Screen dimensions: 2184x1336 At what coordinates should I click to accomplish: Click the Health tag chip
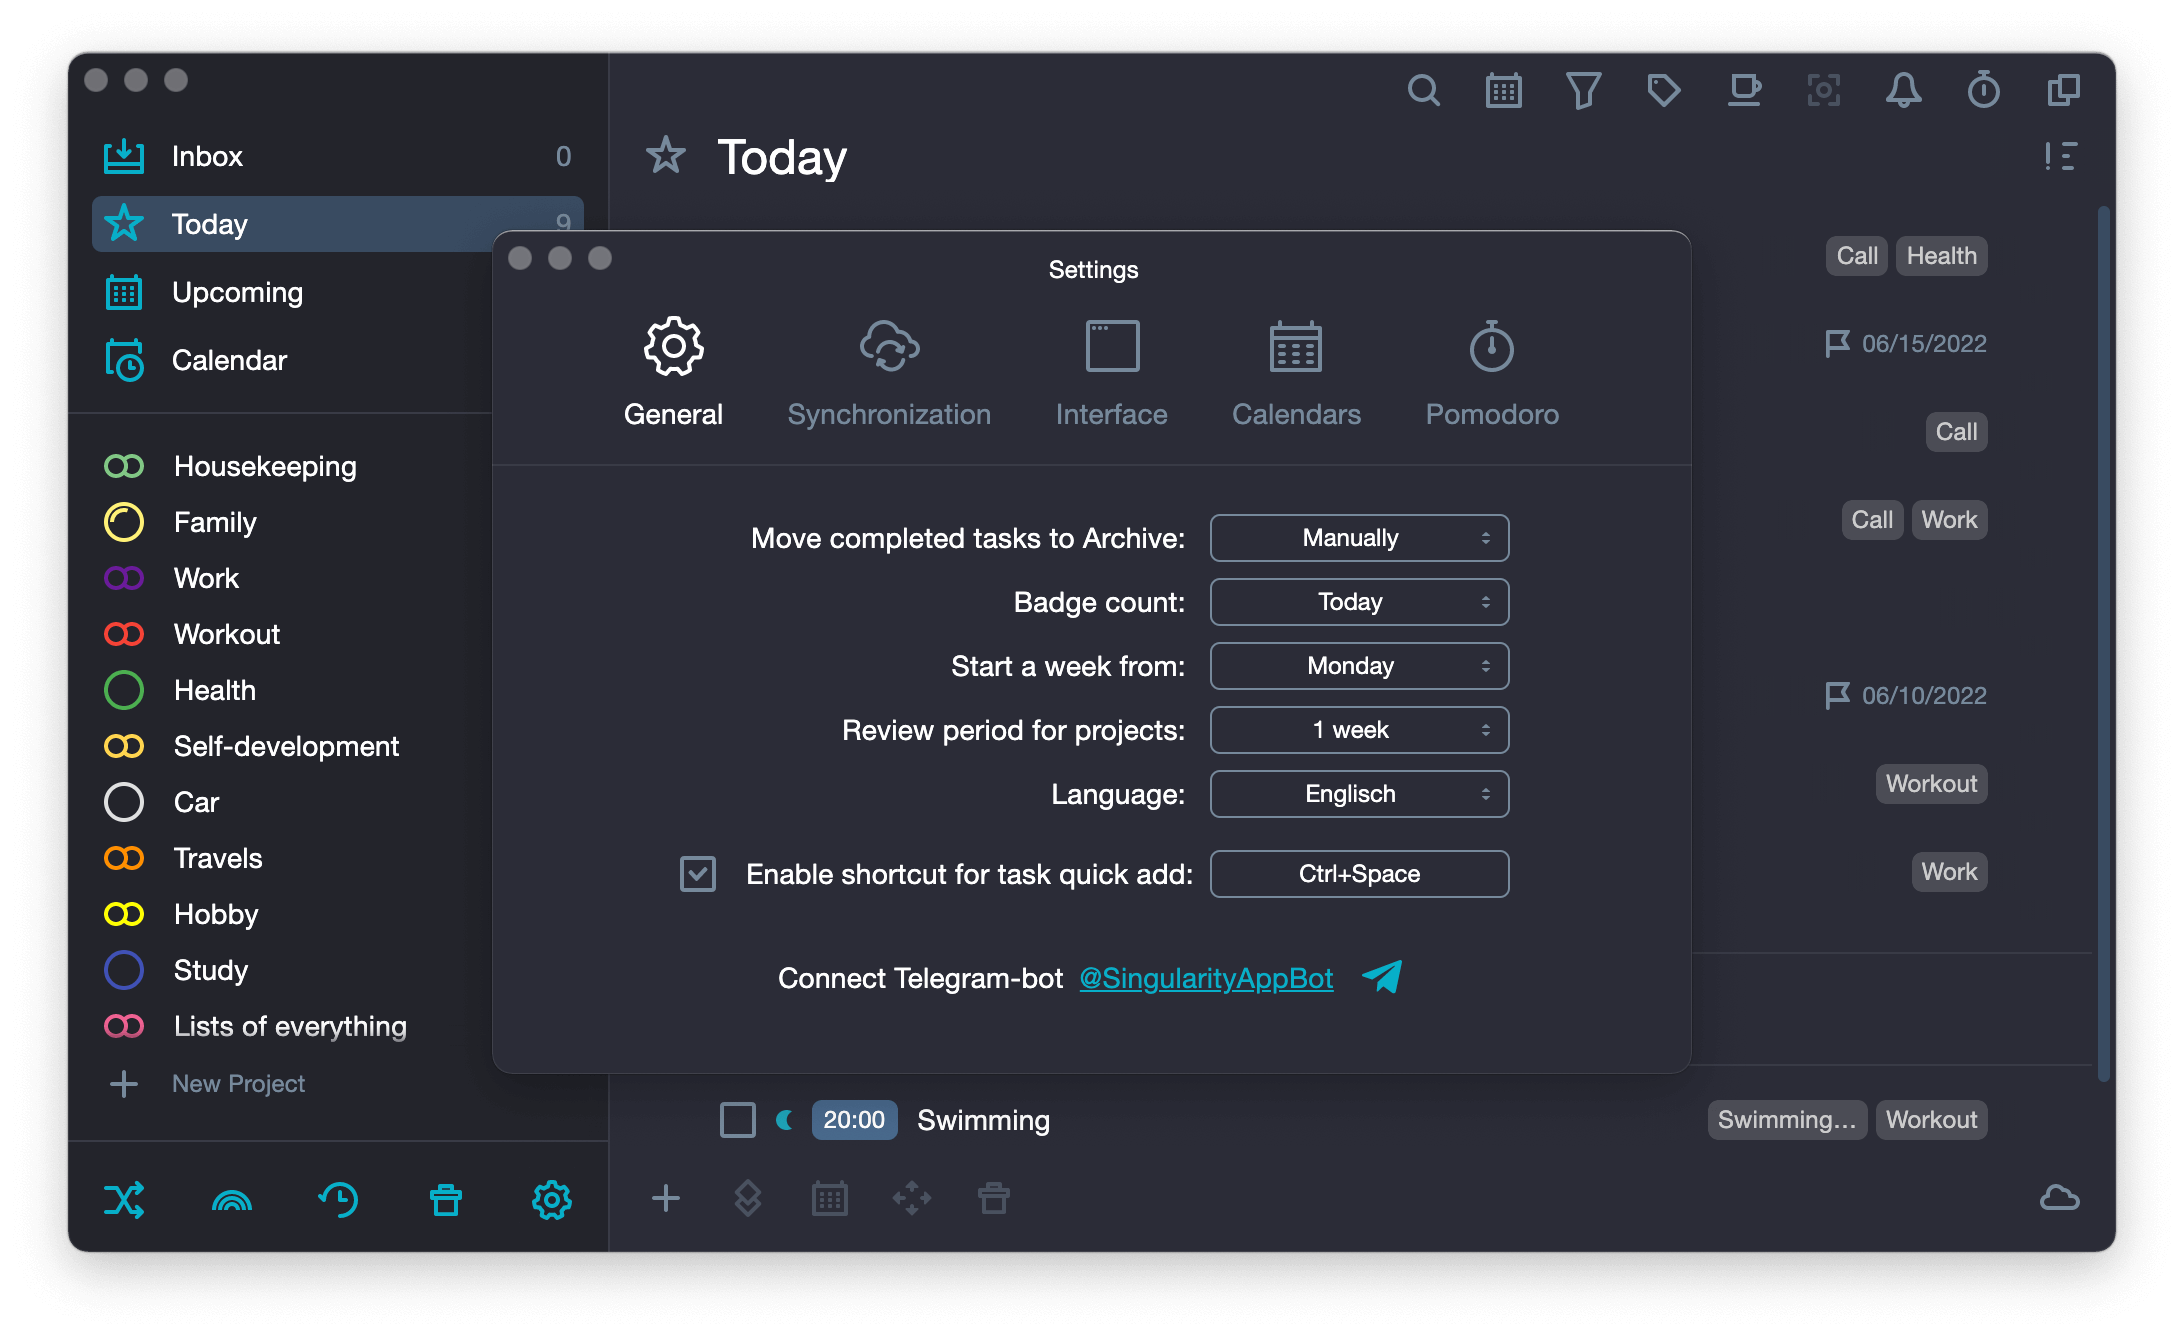click(x=1941, y=256)
